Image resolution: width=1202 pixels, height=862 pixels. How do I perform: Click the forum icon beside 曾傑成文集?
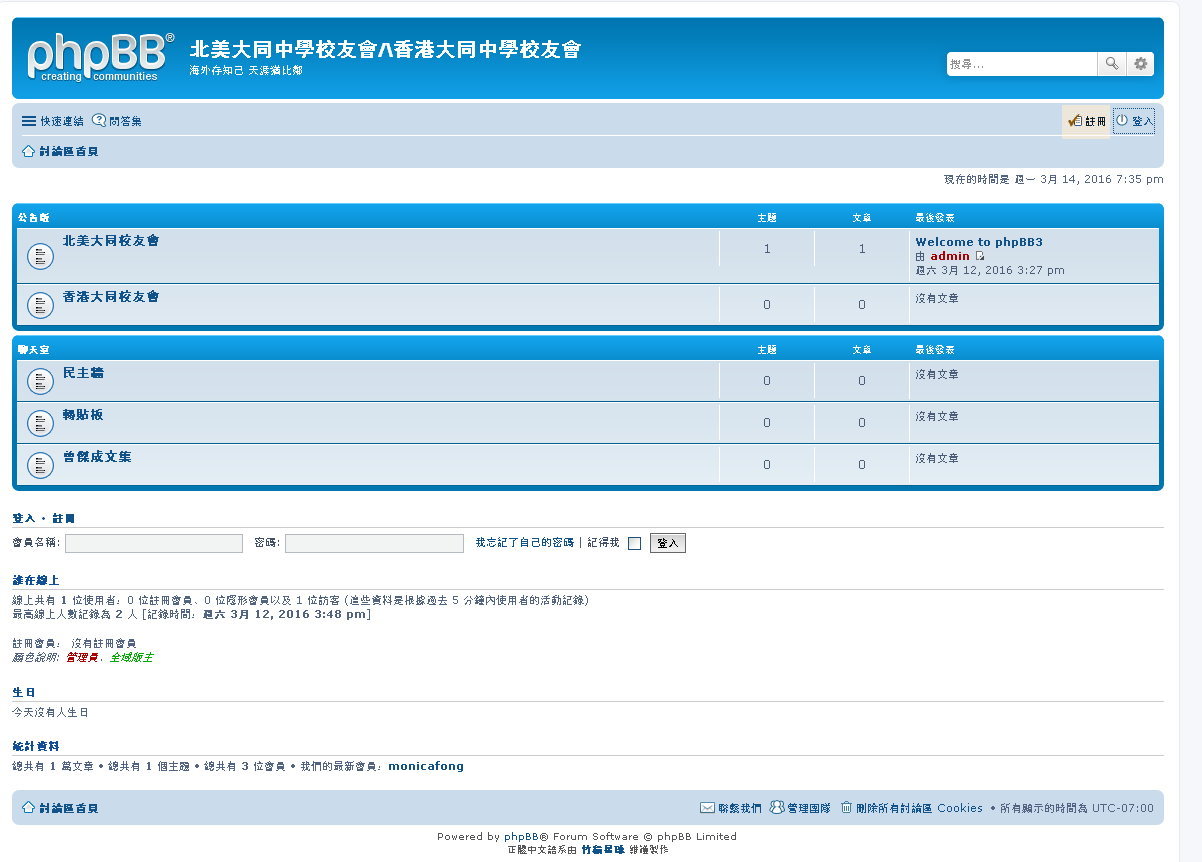(40, 465)
